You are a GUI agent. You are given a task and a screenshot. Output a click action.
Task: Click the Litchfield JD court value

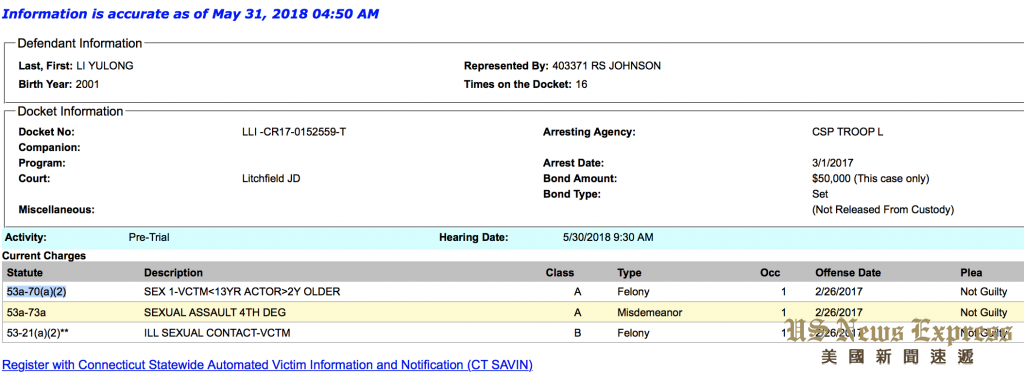271,178
